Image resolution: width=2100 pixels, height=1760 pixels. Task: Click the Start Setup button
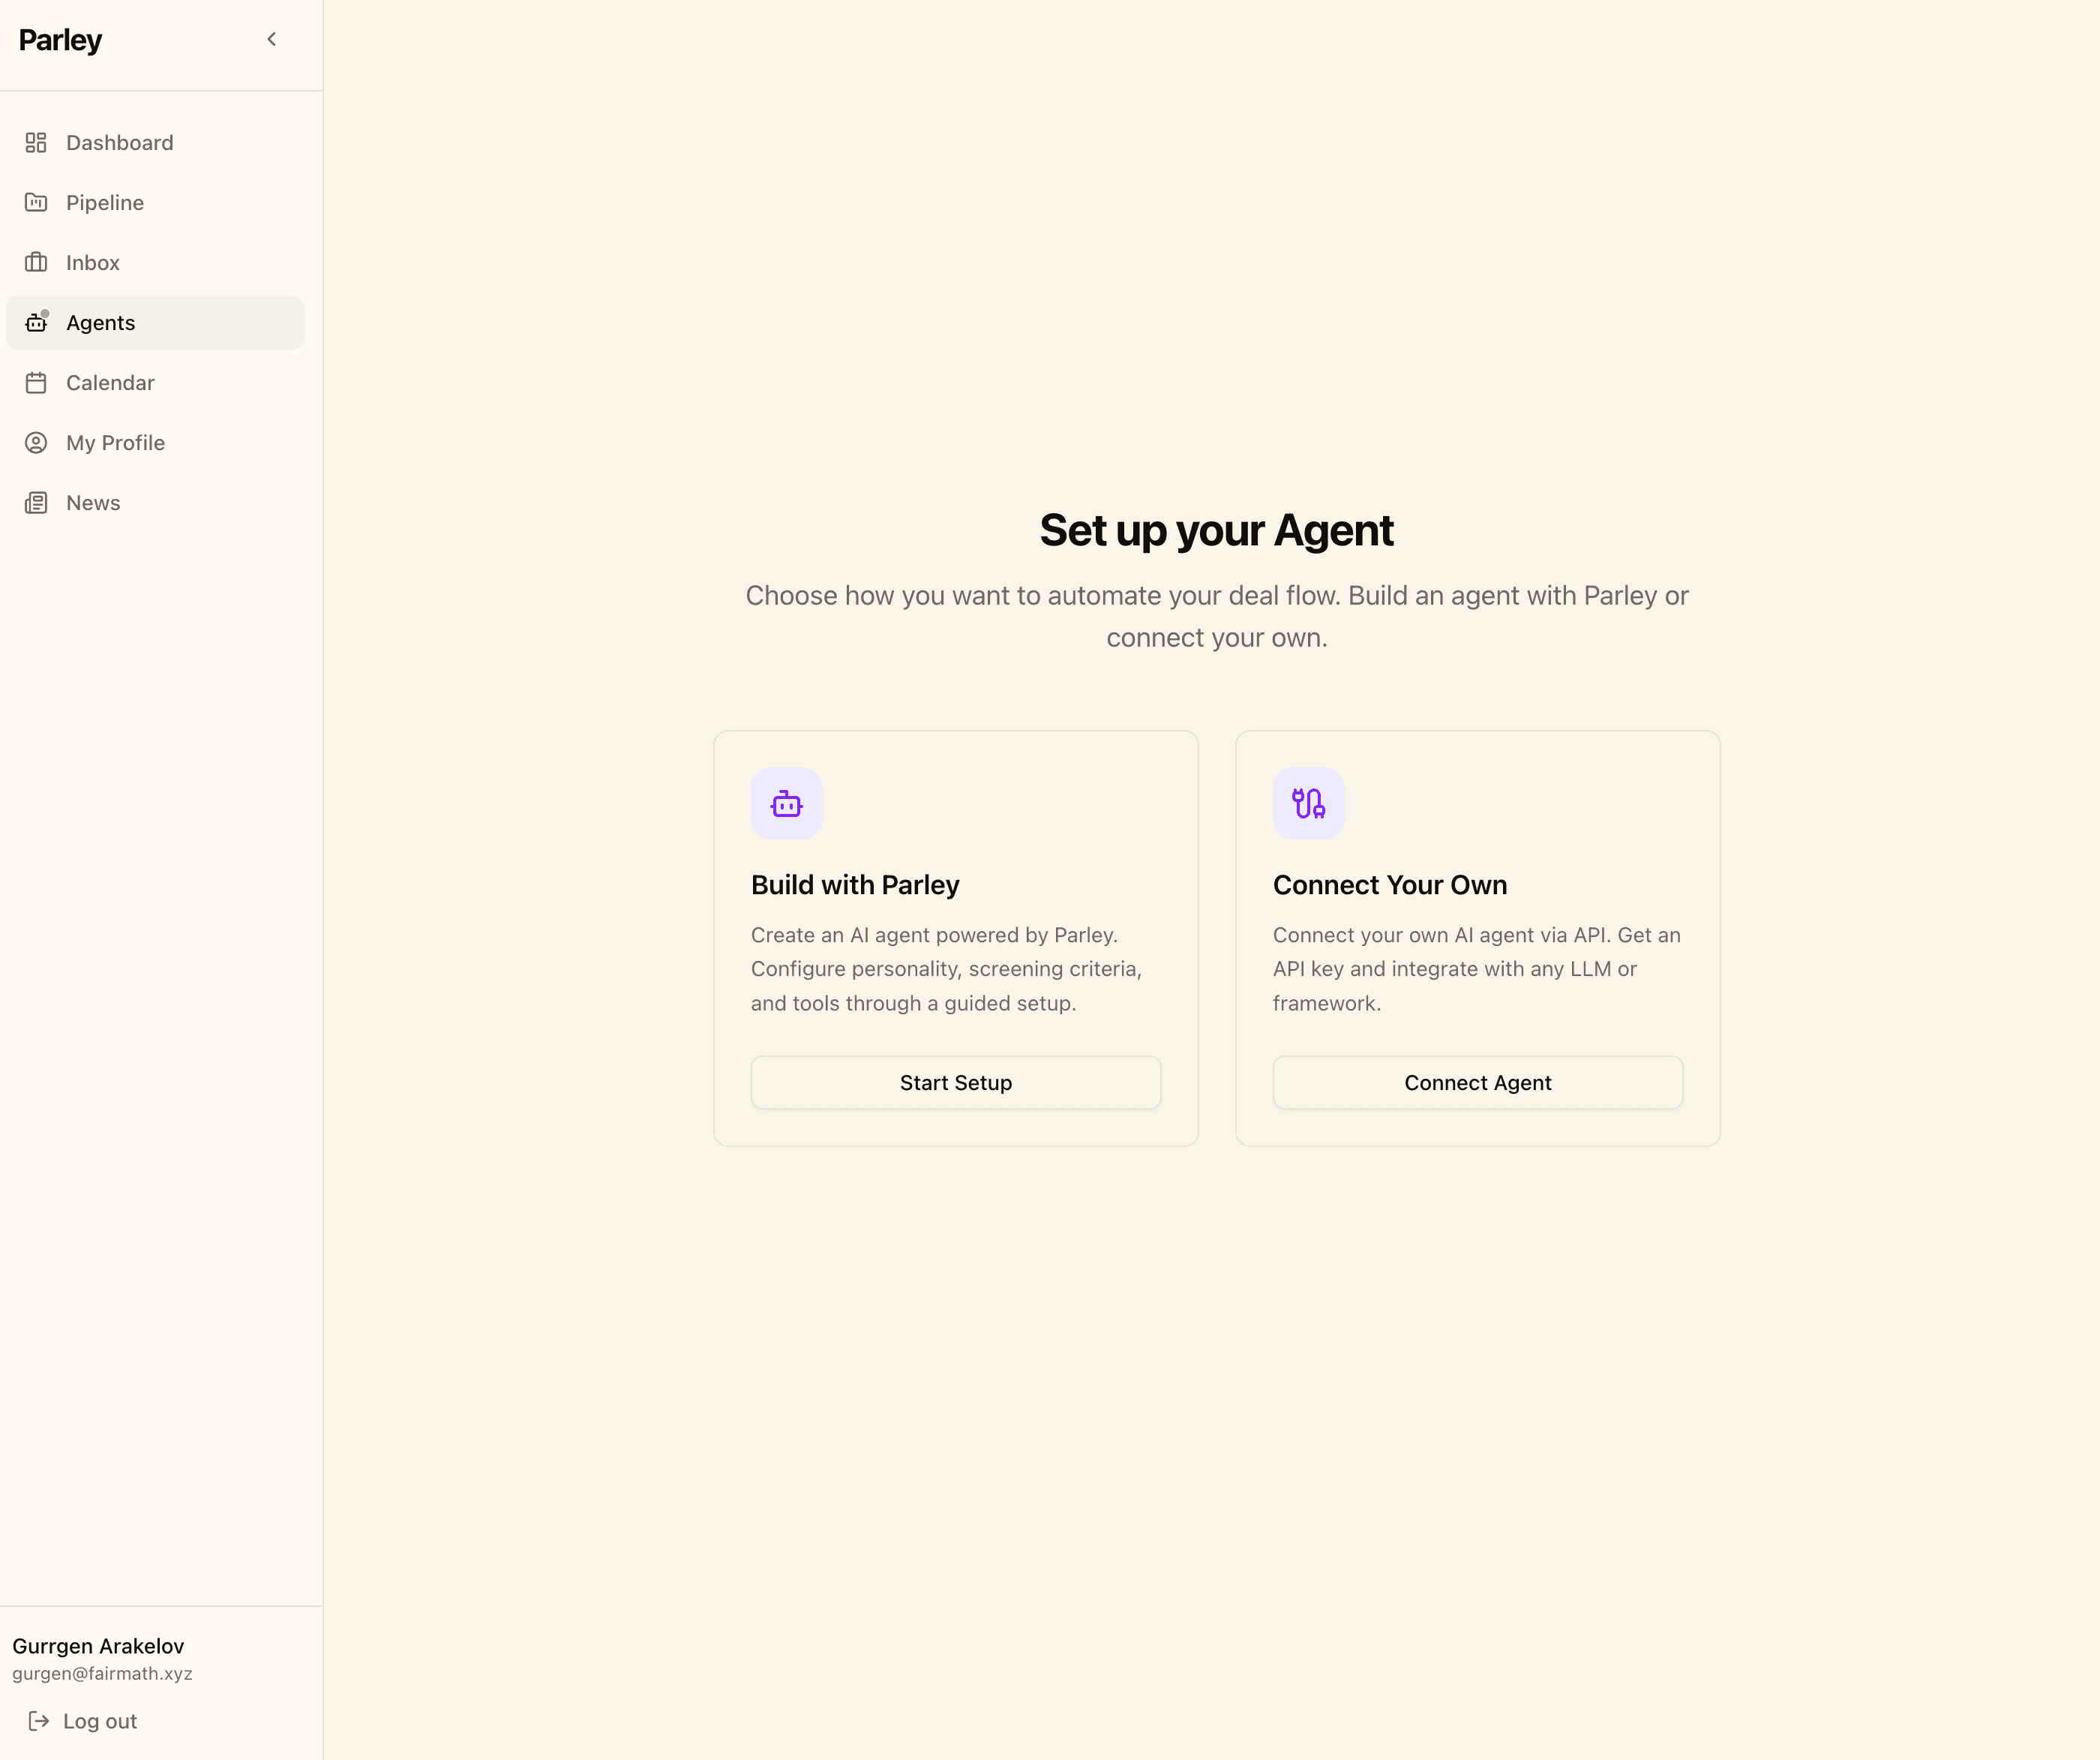(x=955, y=1082)
